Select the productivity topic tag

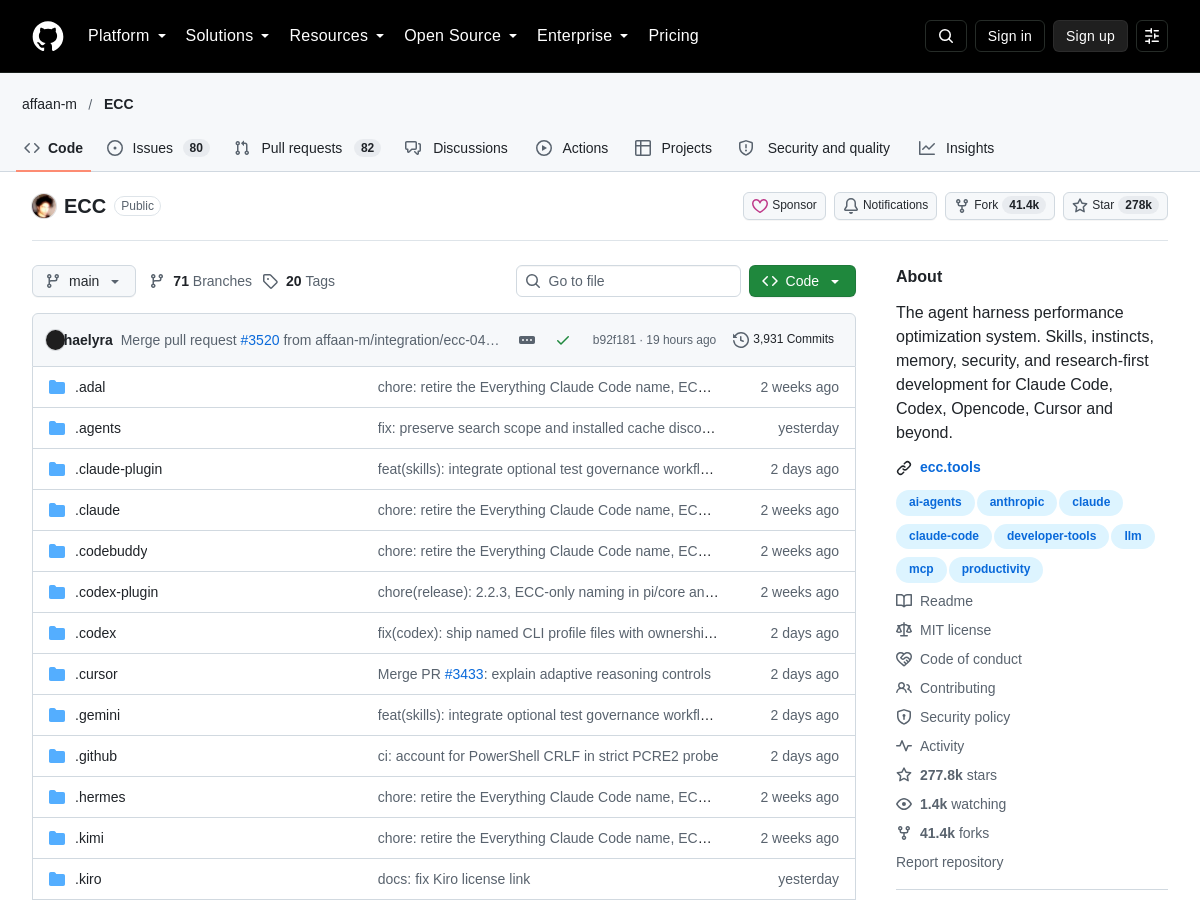coord(996,569)
